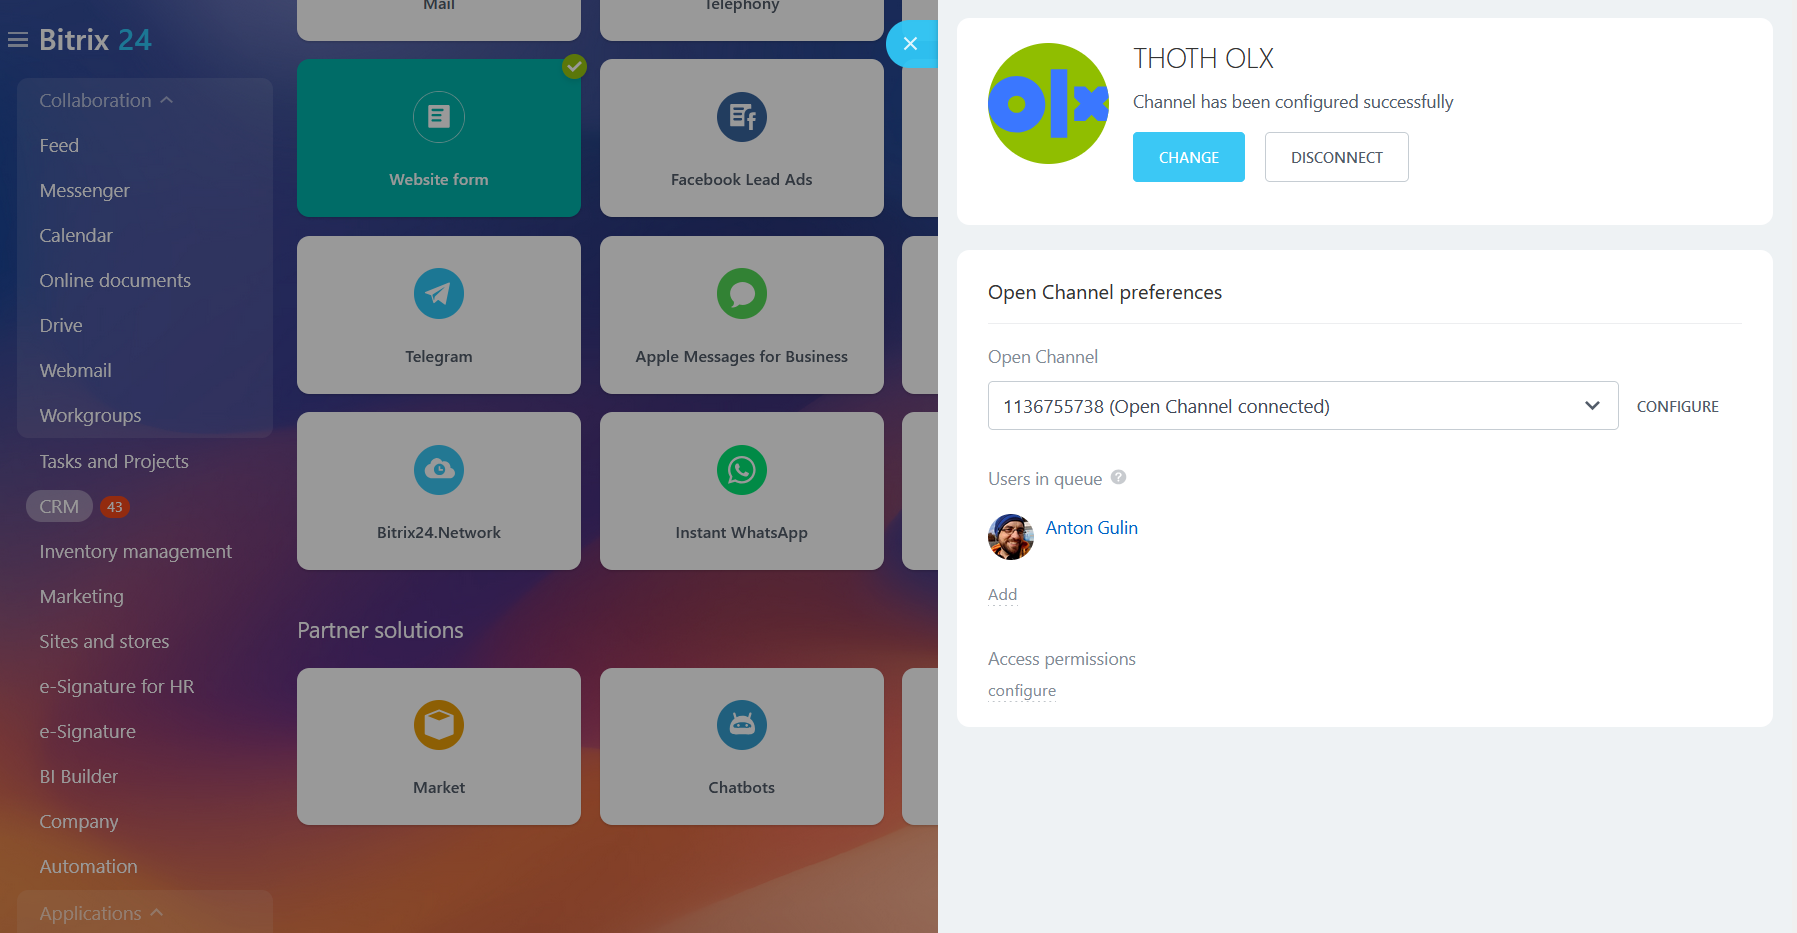
Task: Click the Bitrix24.Network cloud icon
Action: 439,470
